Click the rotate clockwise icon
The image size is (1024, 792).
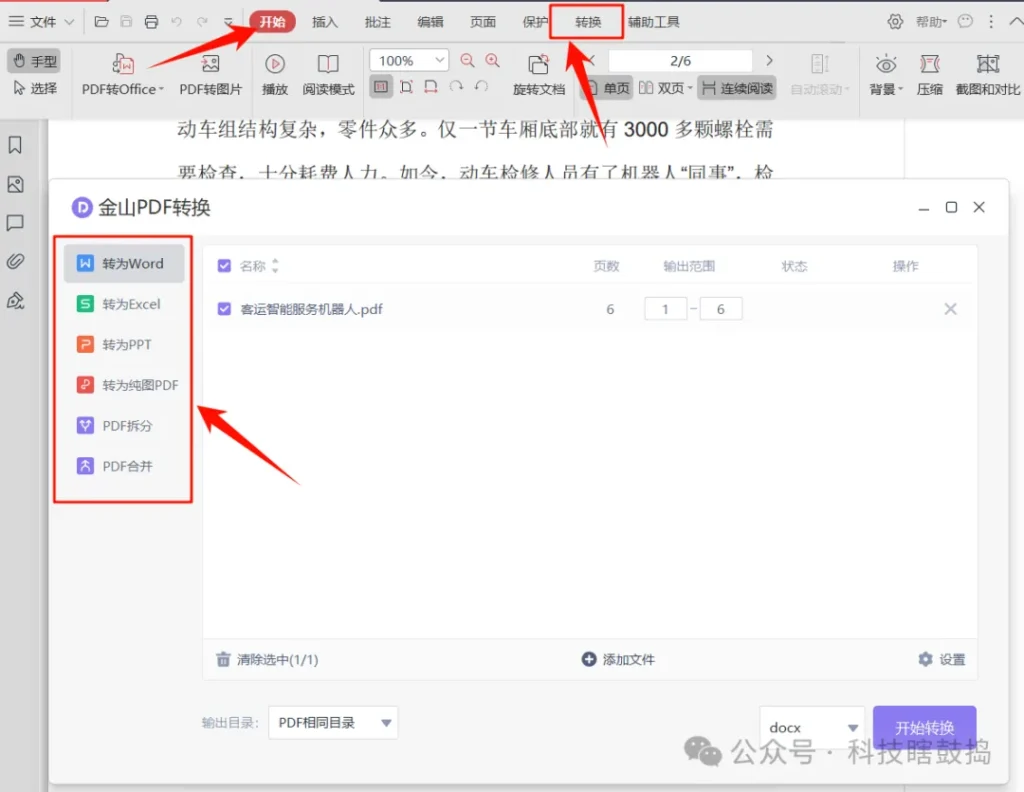[x=456, y=86]
